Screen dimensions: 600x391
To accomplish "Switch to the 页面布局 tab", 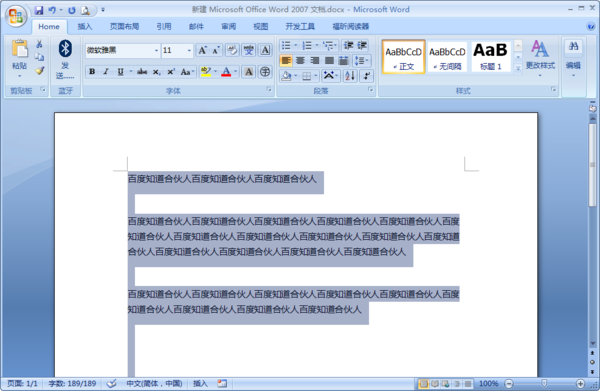I will (x=124, y=26).
